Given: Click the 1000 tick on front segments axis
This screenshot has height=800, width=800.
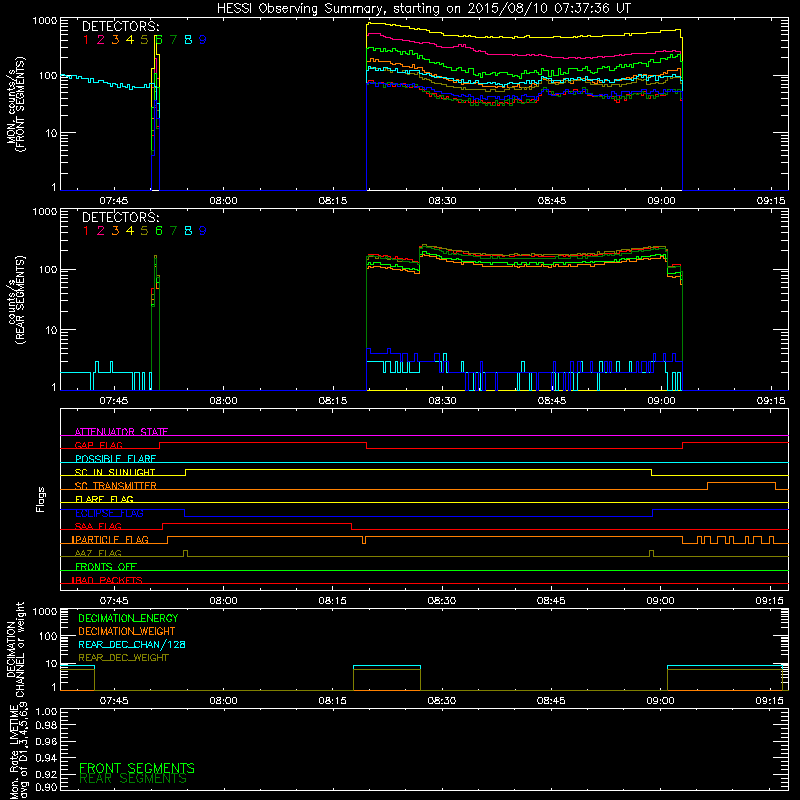Looking at the screenshot, I should 45,21.
